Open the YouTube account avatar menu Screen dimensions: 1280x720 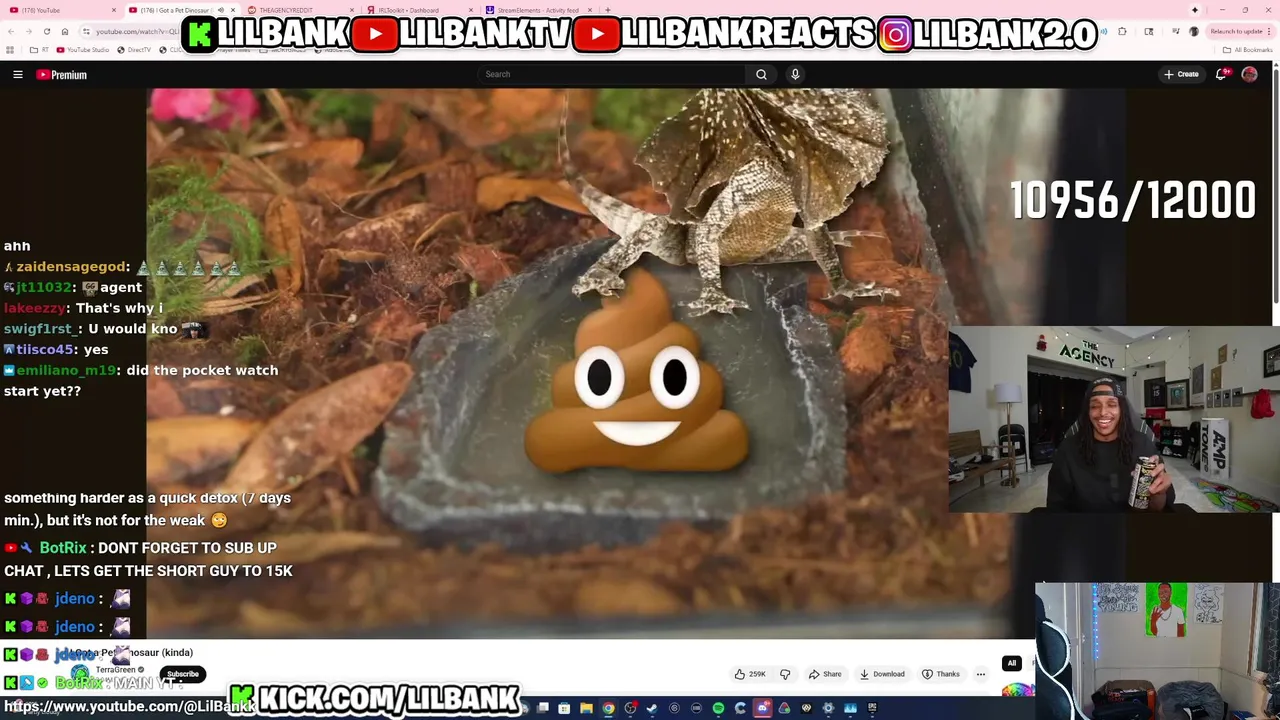(x=1249, y=74)
